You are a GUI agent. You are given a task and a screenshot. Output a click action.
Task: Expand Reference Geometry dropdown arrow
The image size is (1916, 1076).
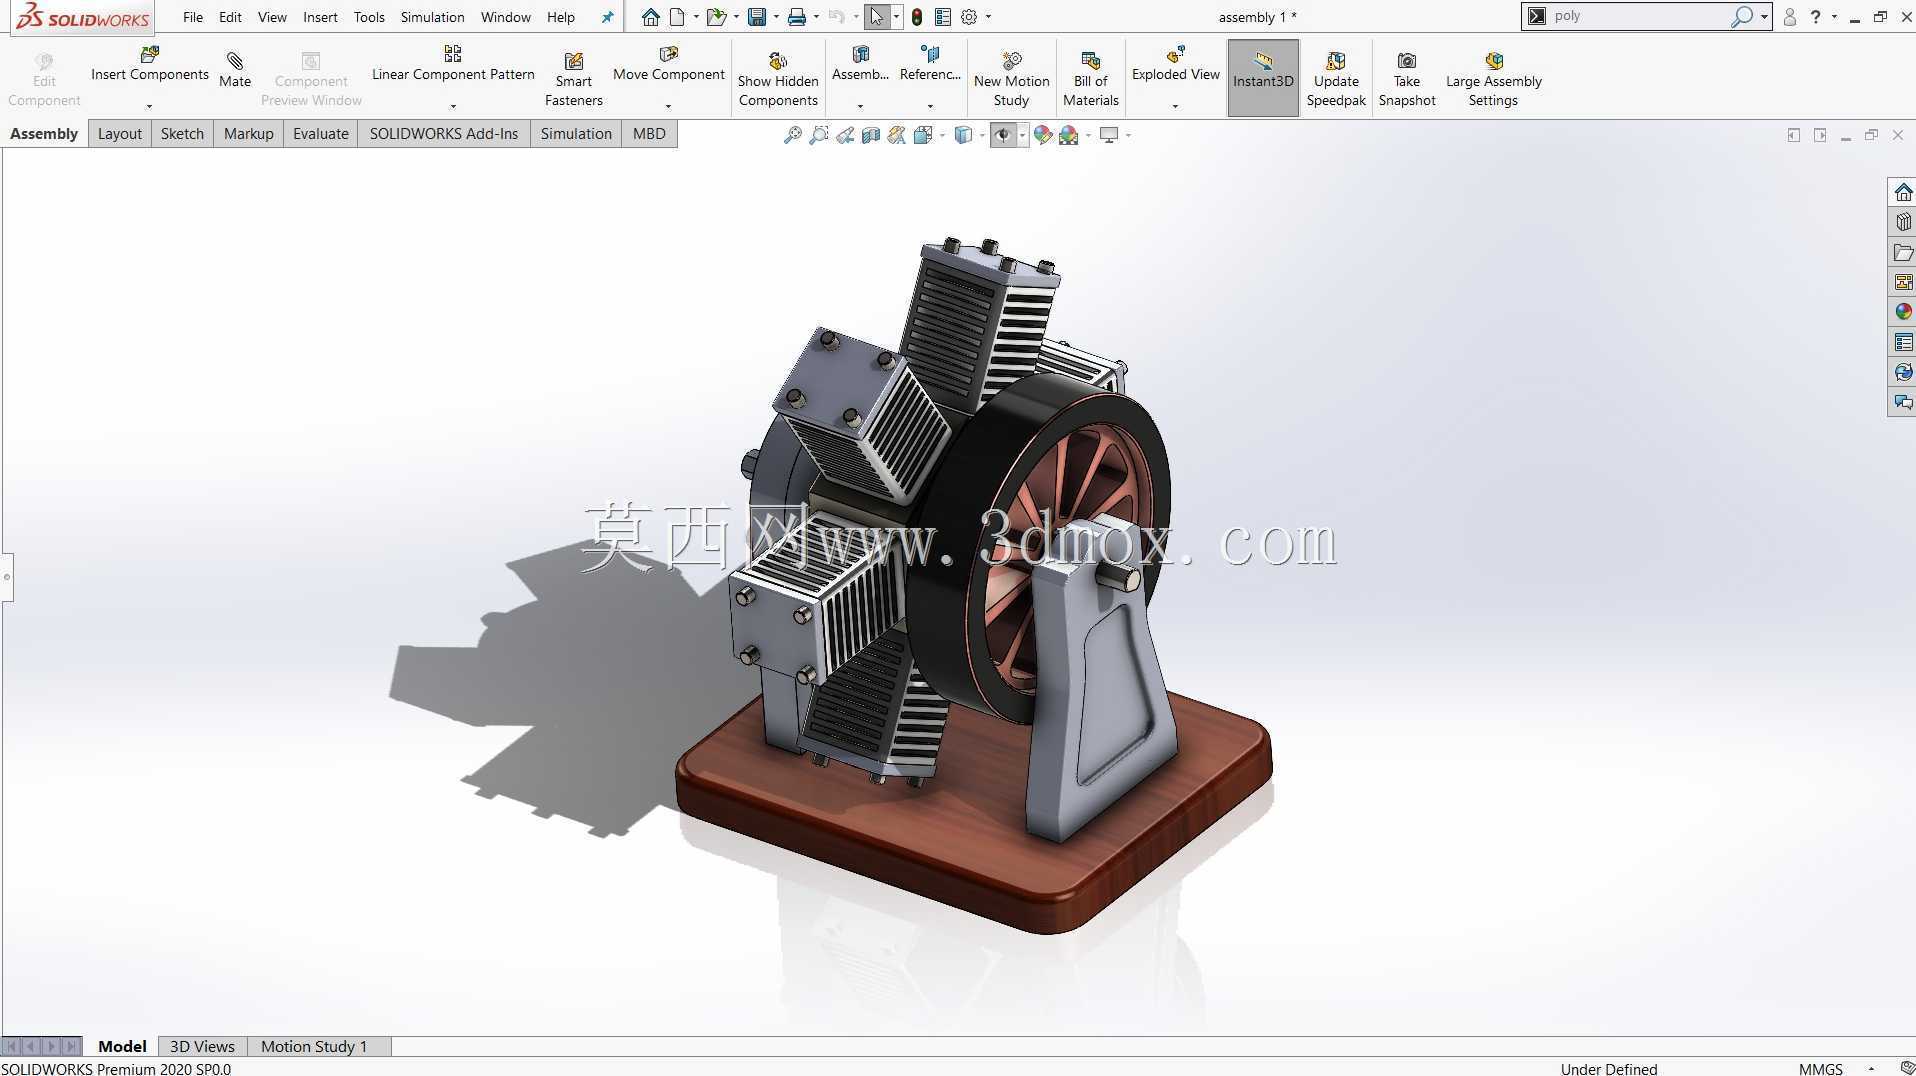pos(930,106)
